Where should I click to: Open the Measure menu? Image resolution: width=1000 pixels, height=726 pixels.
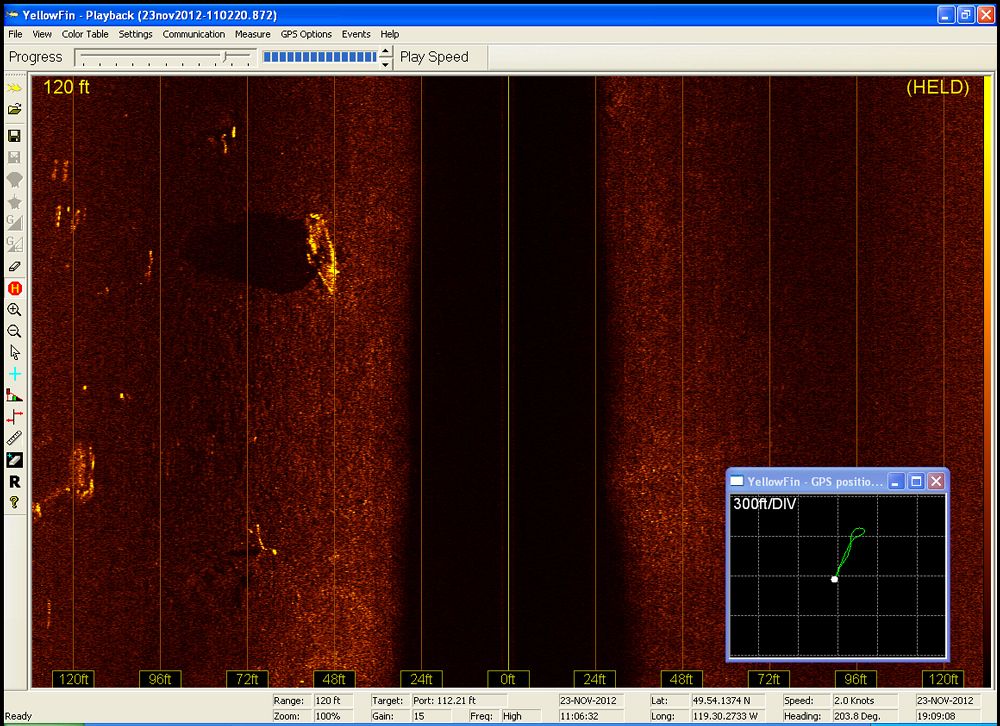(x=252, y=34)
